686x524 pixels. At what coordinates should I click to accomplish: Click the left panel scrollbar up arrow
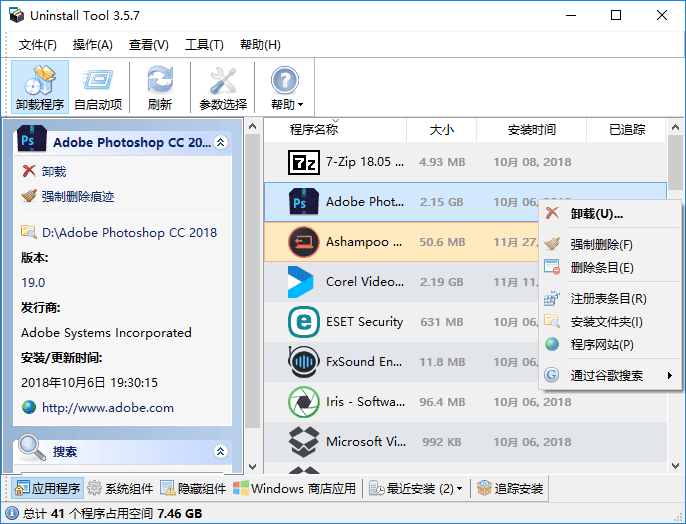click(x=252, y=126)
